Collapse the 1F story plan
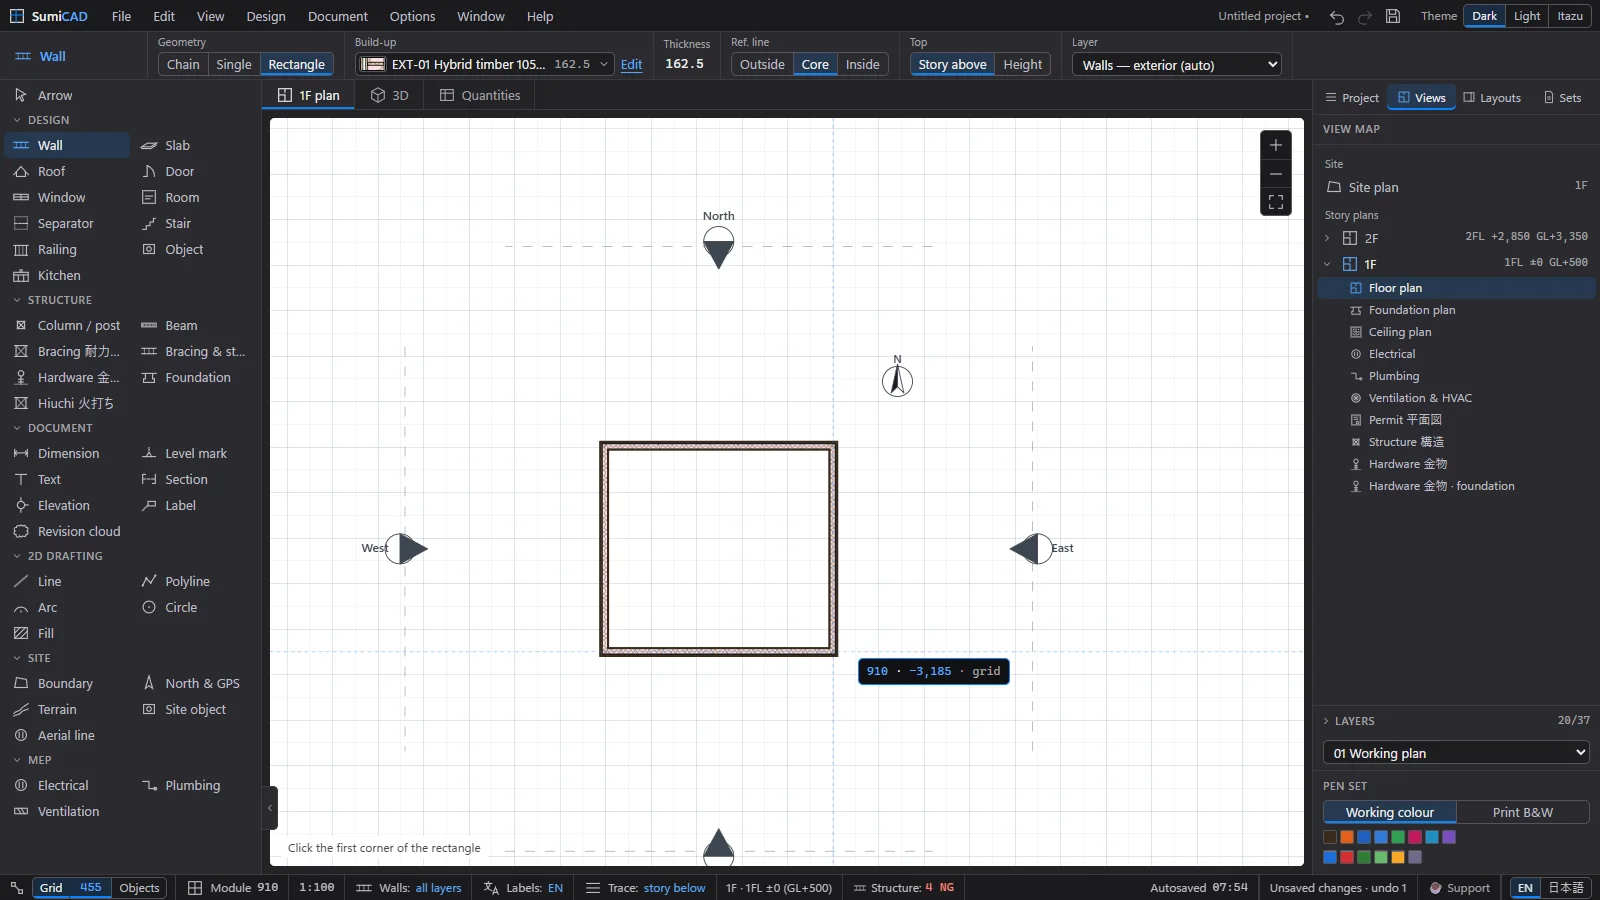Viewport: 1600px width, 900px height. 1327,264
